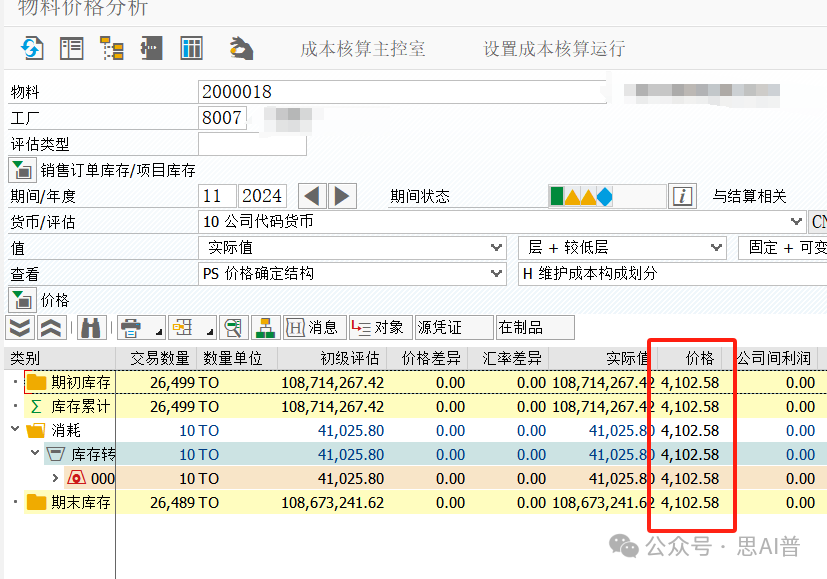Click the collapse-all double up arrow icon
Screen dimensions: 827x579
click(x=51, y=327)
